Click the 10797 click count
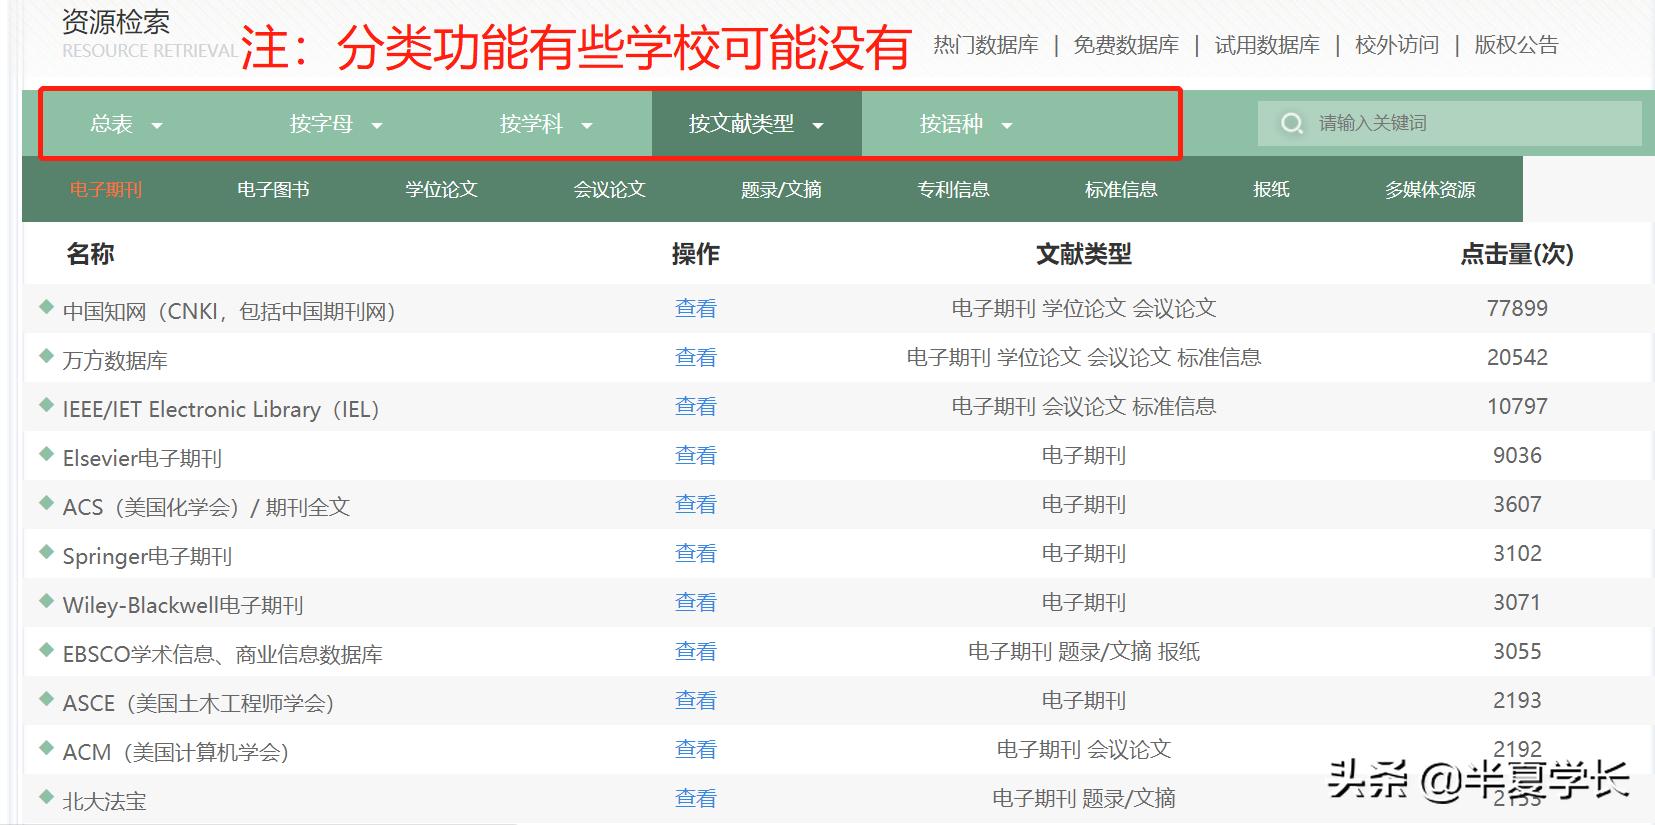 pyautogui.click(x=1517, y=406)
